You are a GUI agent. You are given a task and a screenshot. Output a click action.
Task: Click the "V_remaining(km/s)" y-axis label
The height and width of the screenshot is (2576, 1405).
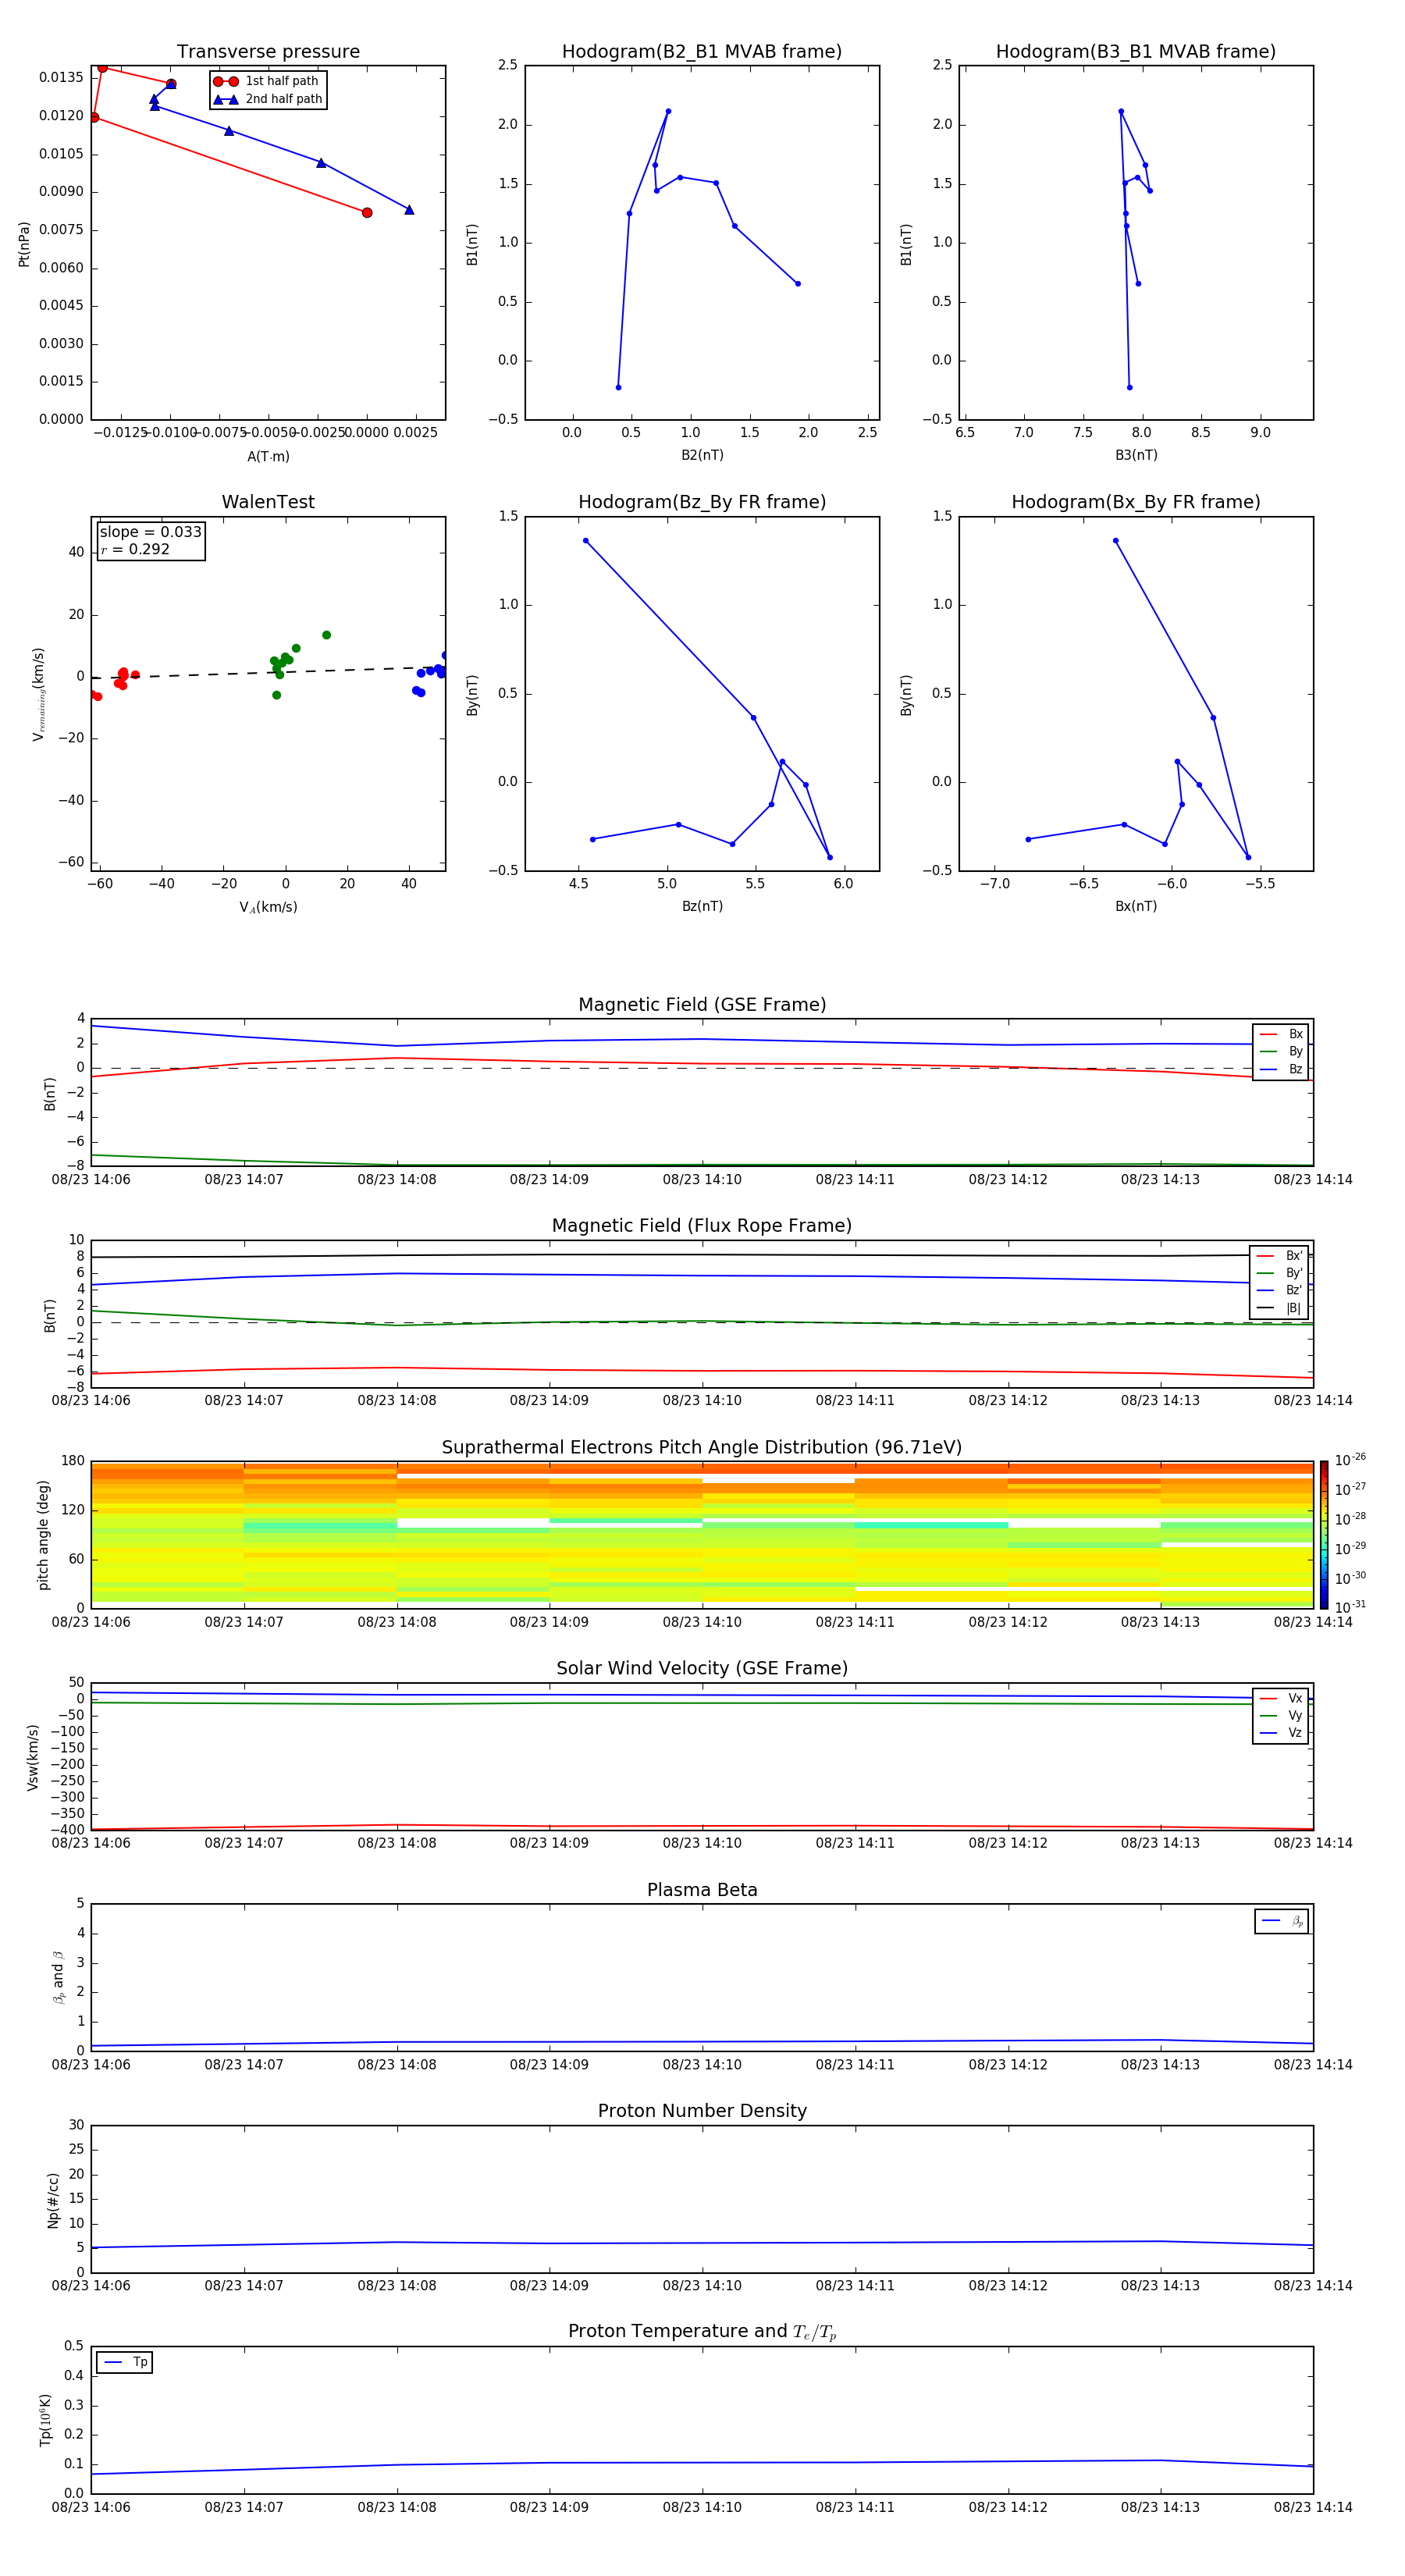(38, 694)
